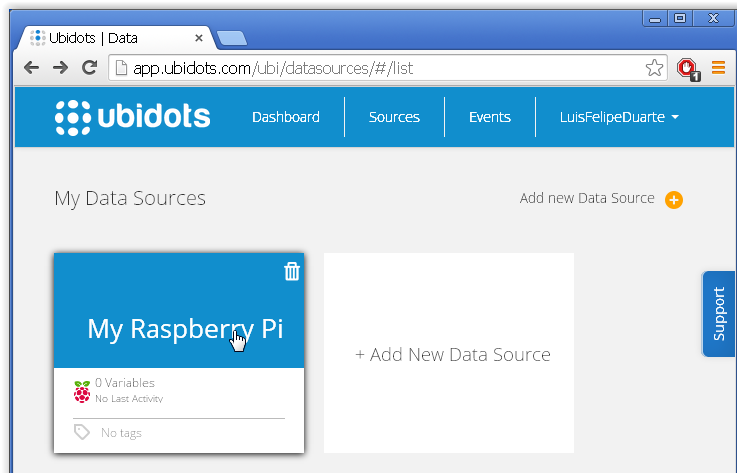This screenshot has width=738, height=473.
Task: Click the page icon in address bar
Action: (121, 68)
